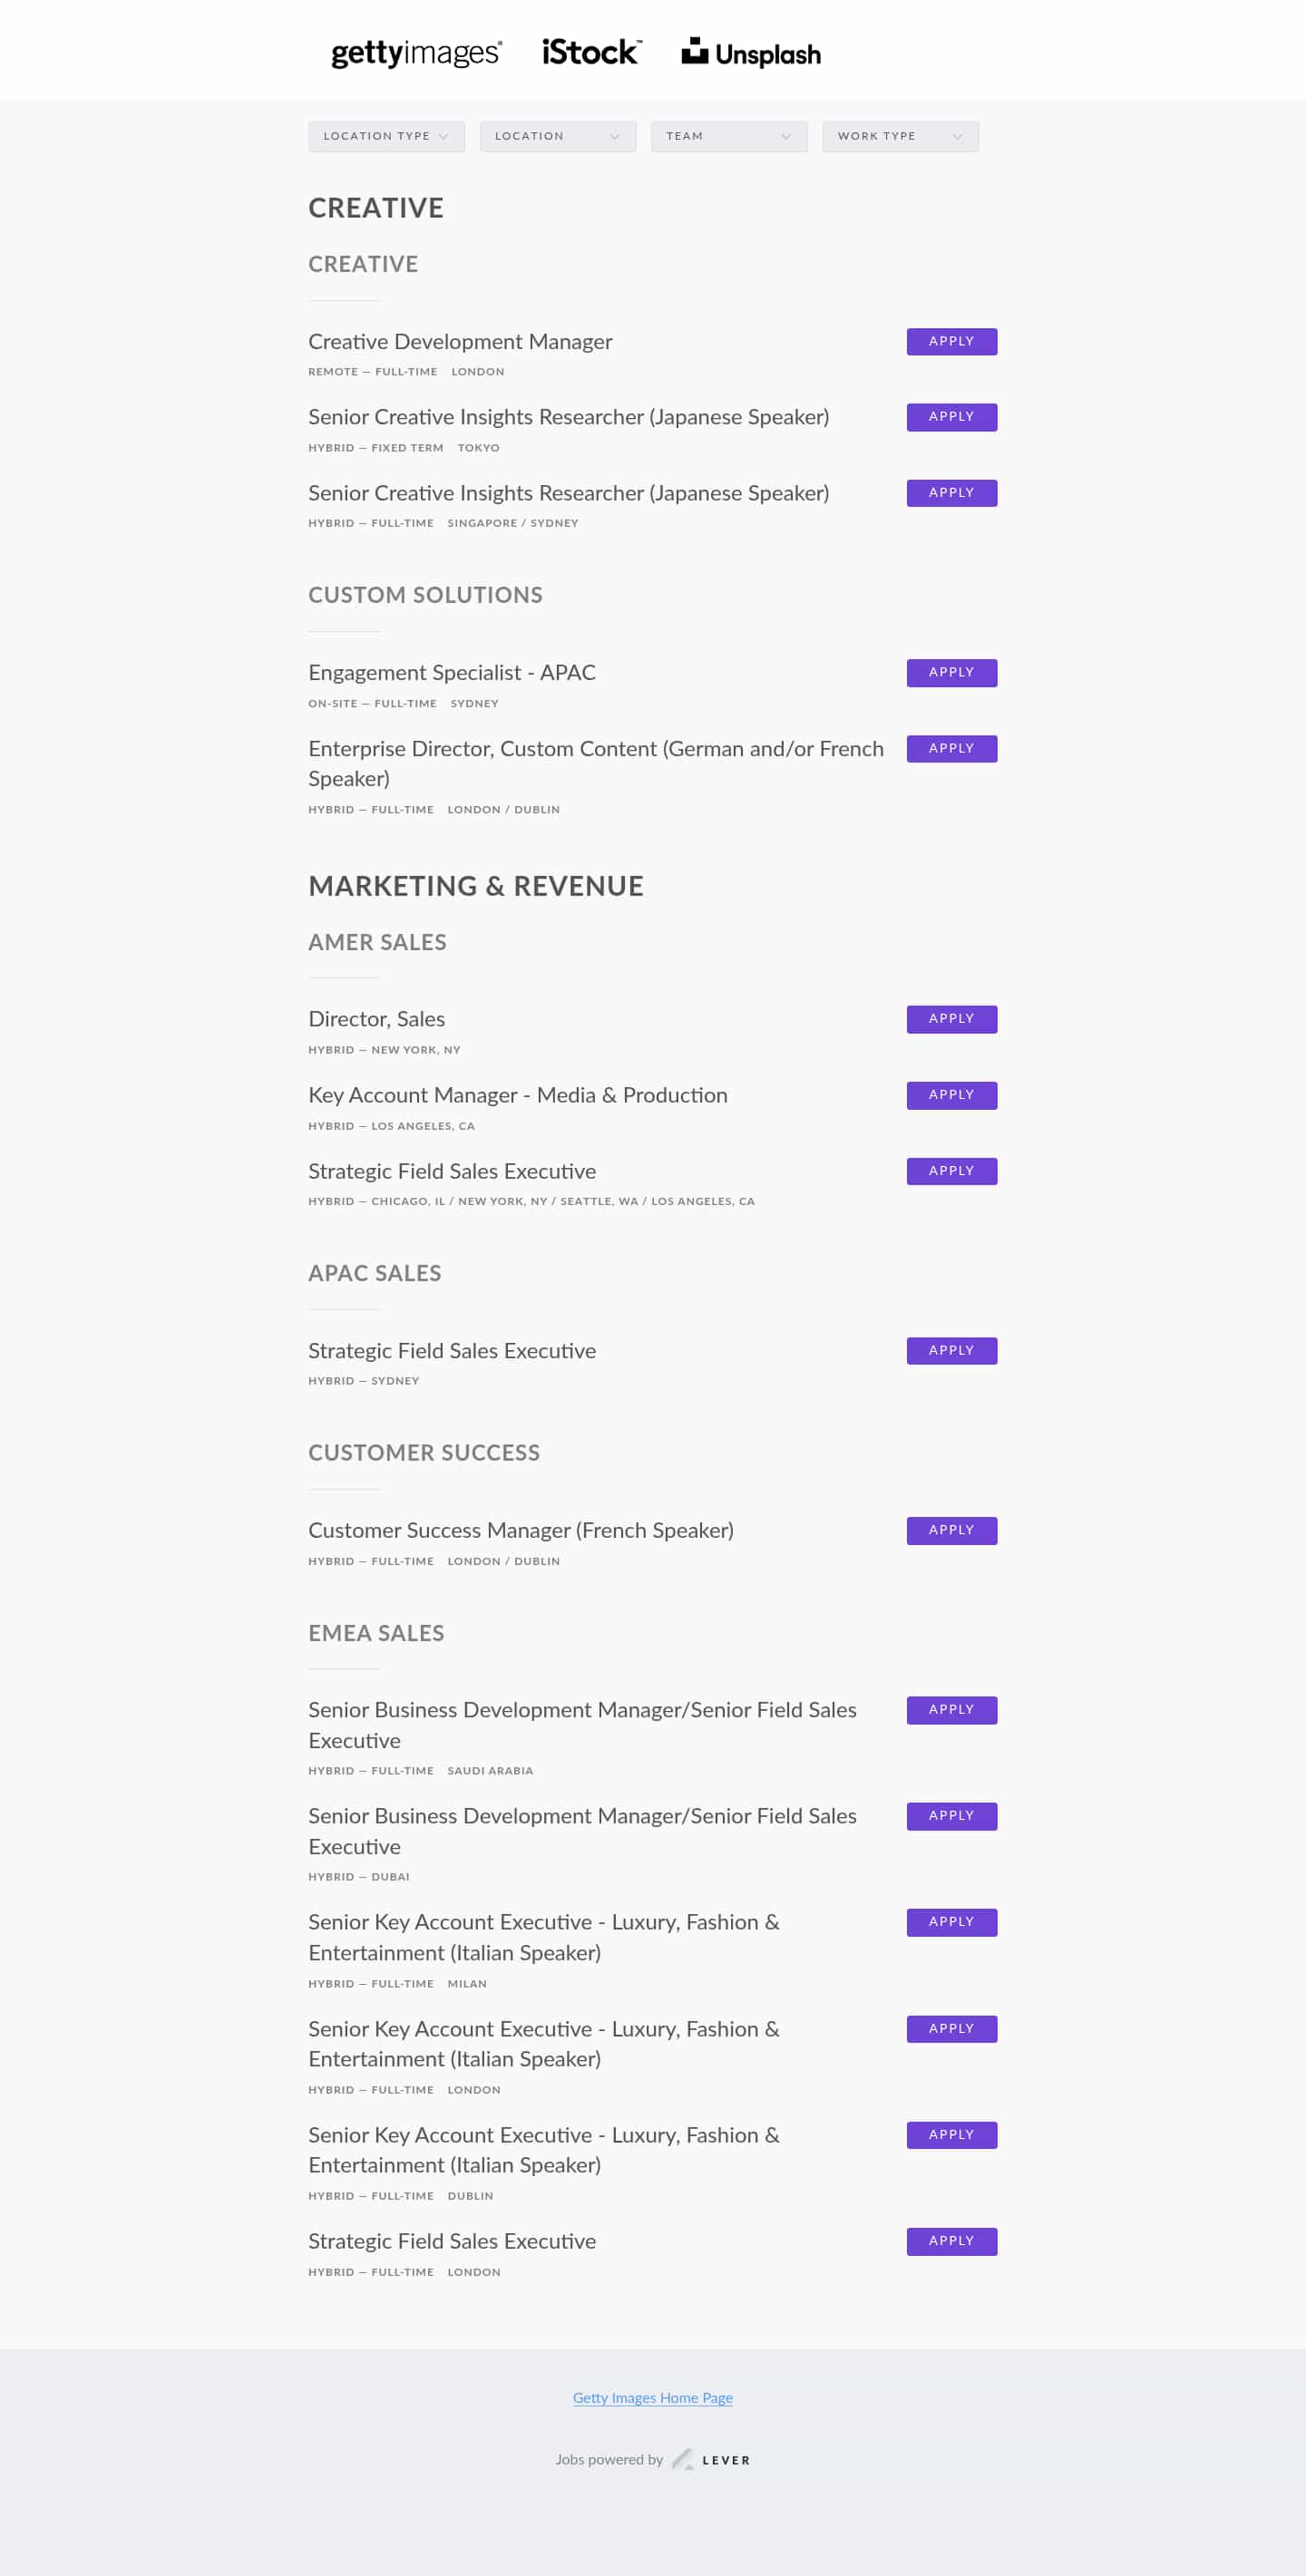This screenshot has width=1306, height=2576.
Task: Apply for Creative Development Manager
Action: (951, 341)
